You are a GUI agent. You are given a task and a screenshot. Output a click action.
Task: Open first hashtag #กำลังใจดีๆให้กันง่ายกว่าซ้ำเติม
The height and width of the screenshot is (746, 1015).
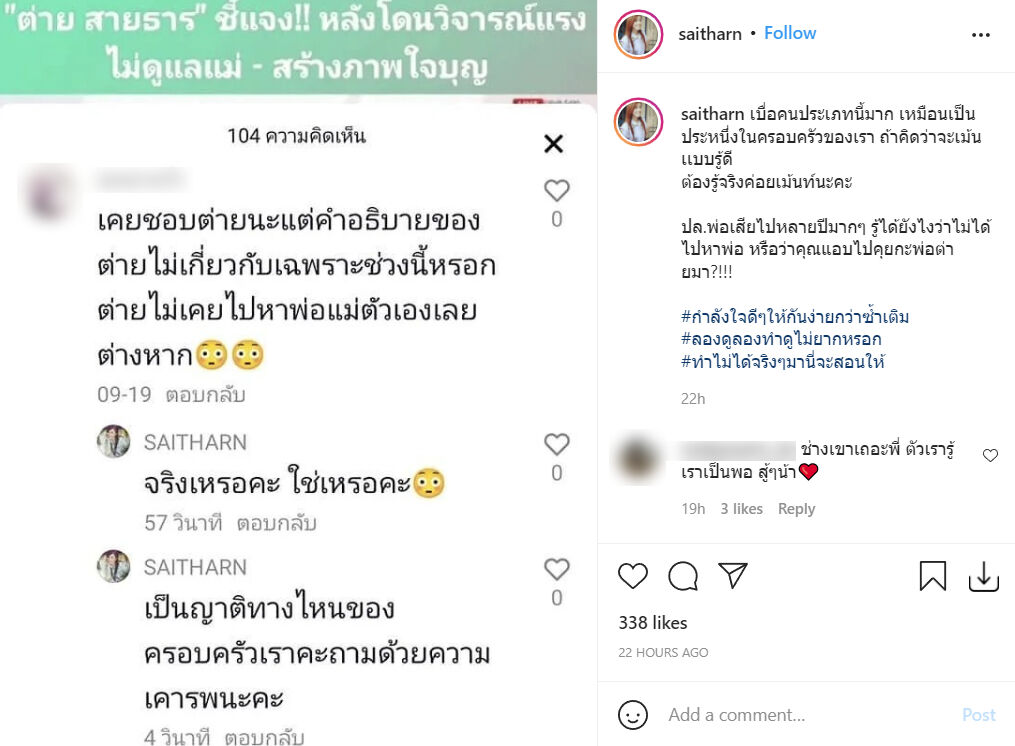pyautogui.click(x=795, y=317)
